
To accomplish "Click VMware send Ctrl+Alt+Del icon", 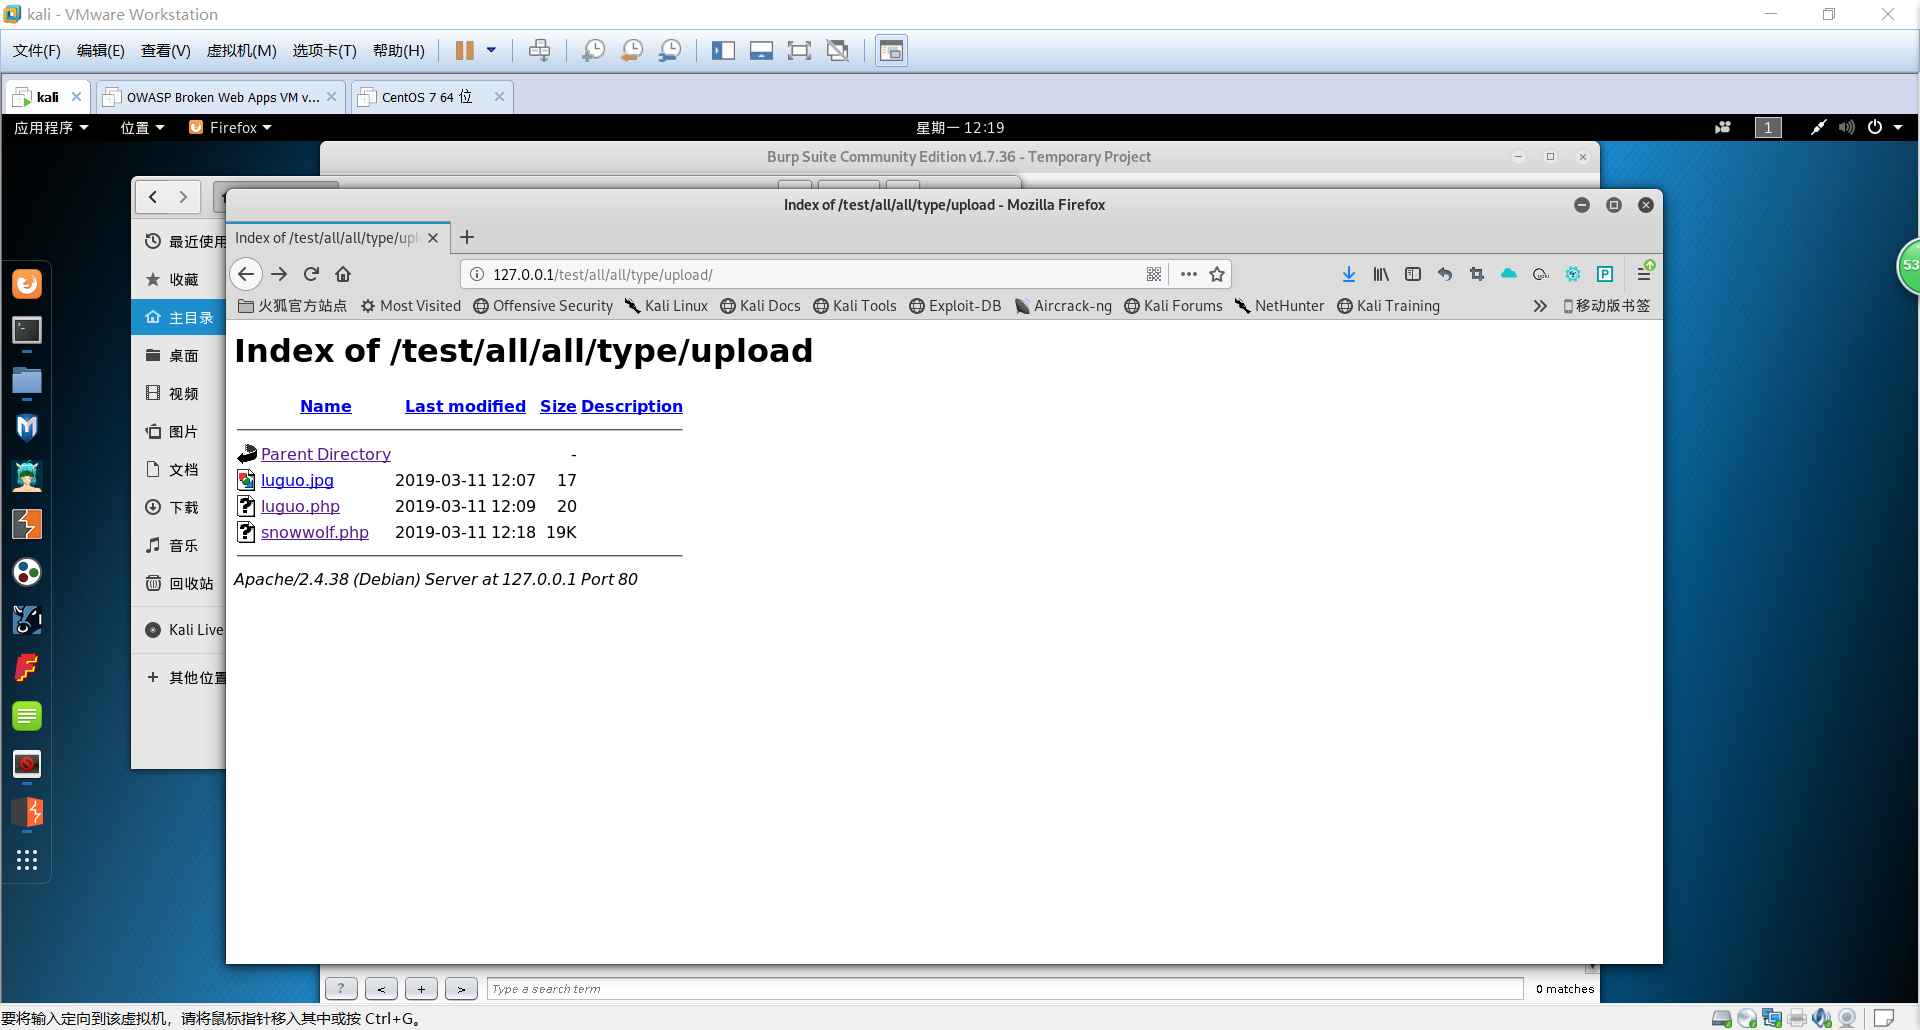I will click(x=539, y=50).
